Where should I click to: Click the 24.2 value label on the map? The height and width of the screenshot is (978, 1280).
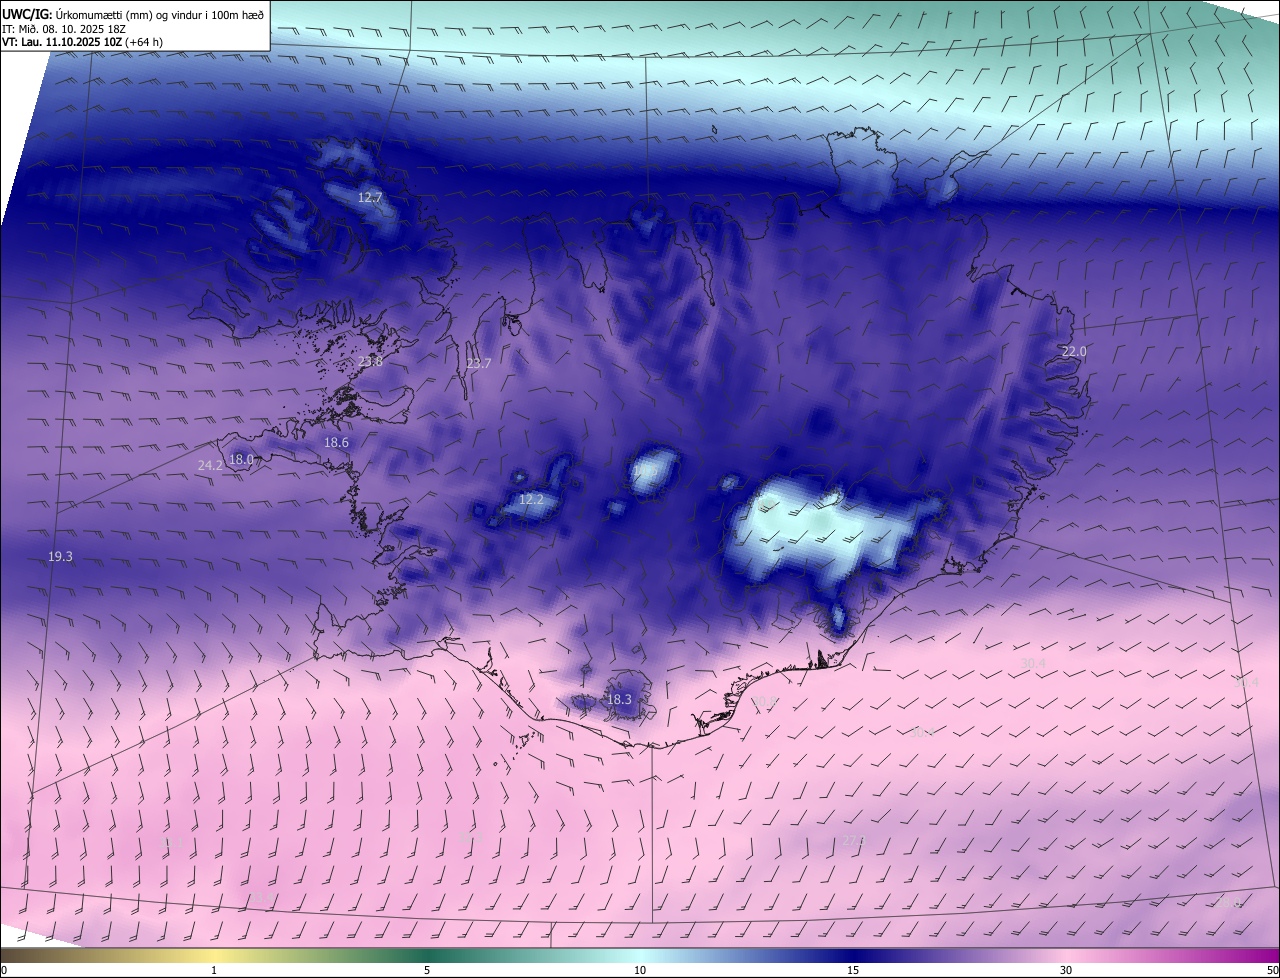(210, 465)
